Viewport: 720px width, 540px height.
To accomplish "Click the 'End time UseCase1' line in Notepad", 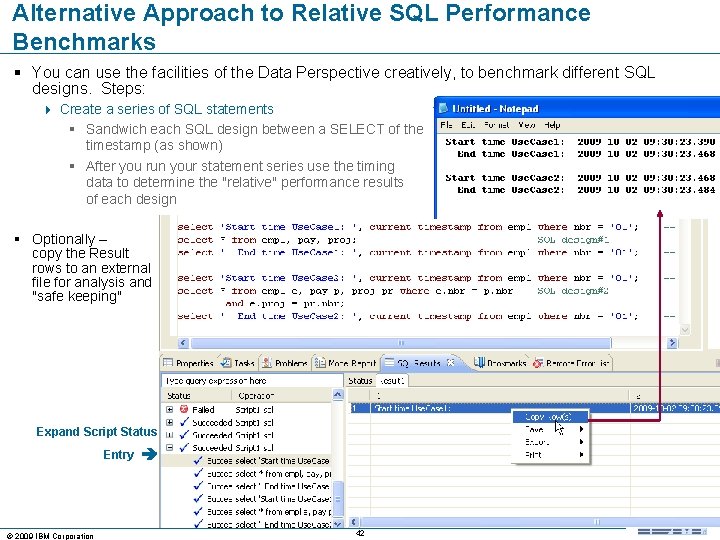I will click(x=586, y=154).
